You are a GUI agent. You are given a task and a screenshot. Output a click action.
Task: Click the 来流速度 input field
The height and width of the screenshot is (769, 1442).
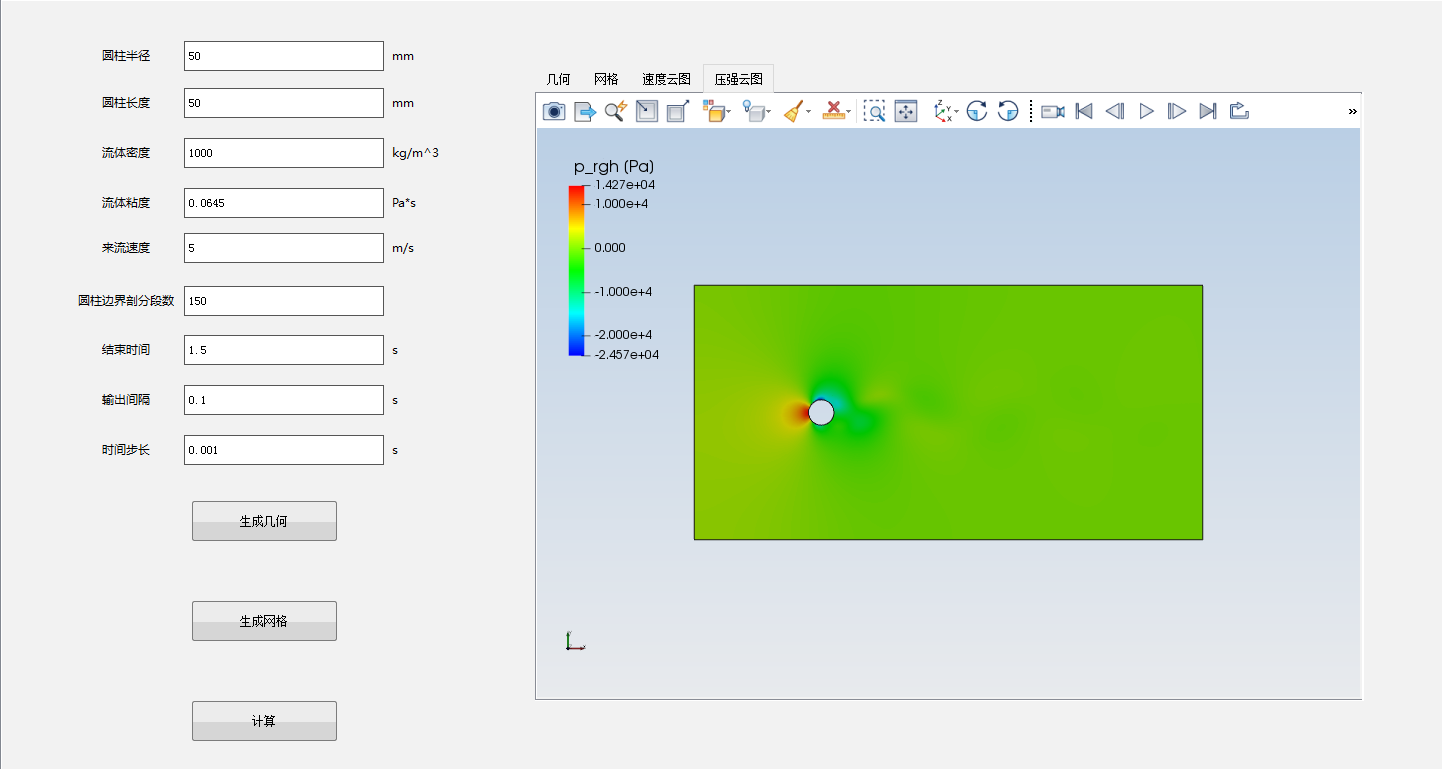click(x=284, y=248)
